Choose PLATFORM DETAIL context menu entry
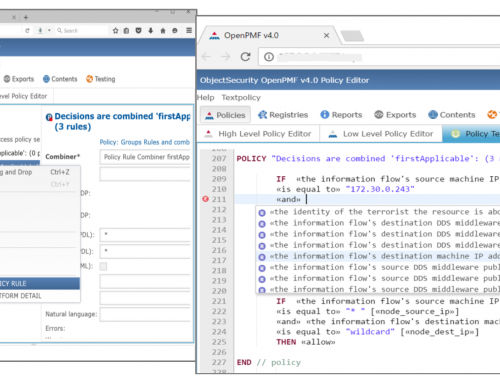Viewport: 500px width, 383px height. [x=39, y=296]
